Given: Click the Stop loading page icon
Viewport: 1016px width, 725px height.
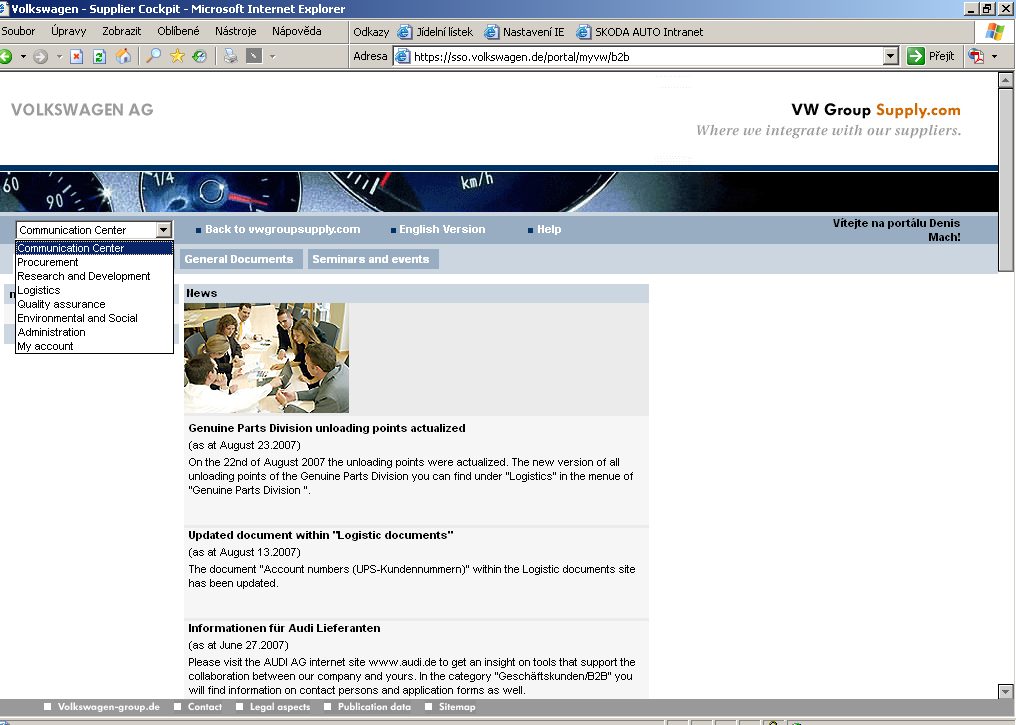Looking at the screenshot, I should tap(76, 57).
